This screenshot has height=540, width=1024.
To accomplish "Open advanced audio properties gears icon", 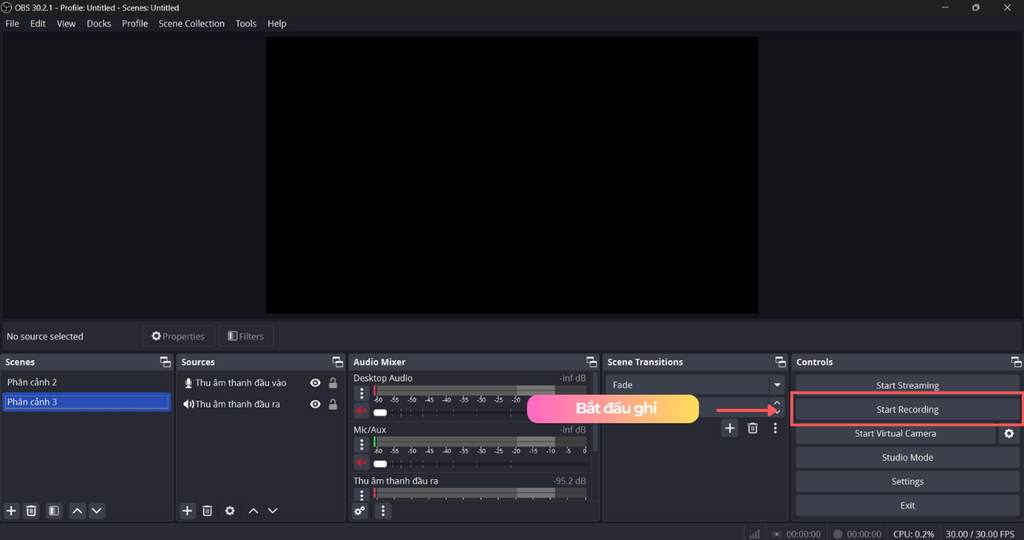I will tap(360, 510).
